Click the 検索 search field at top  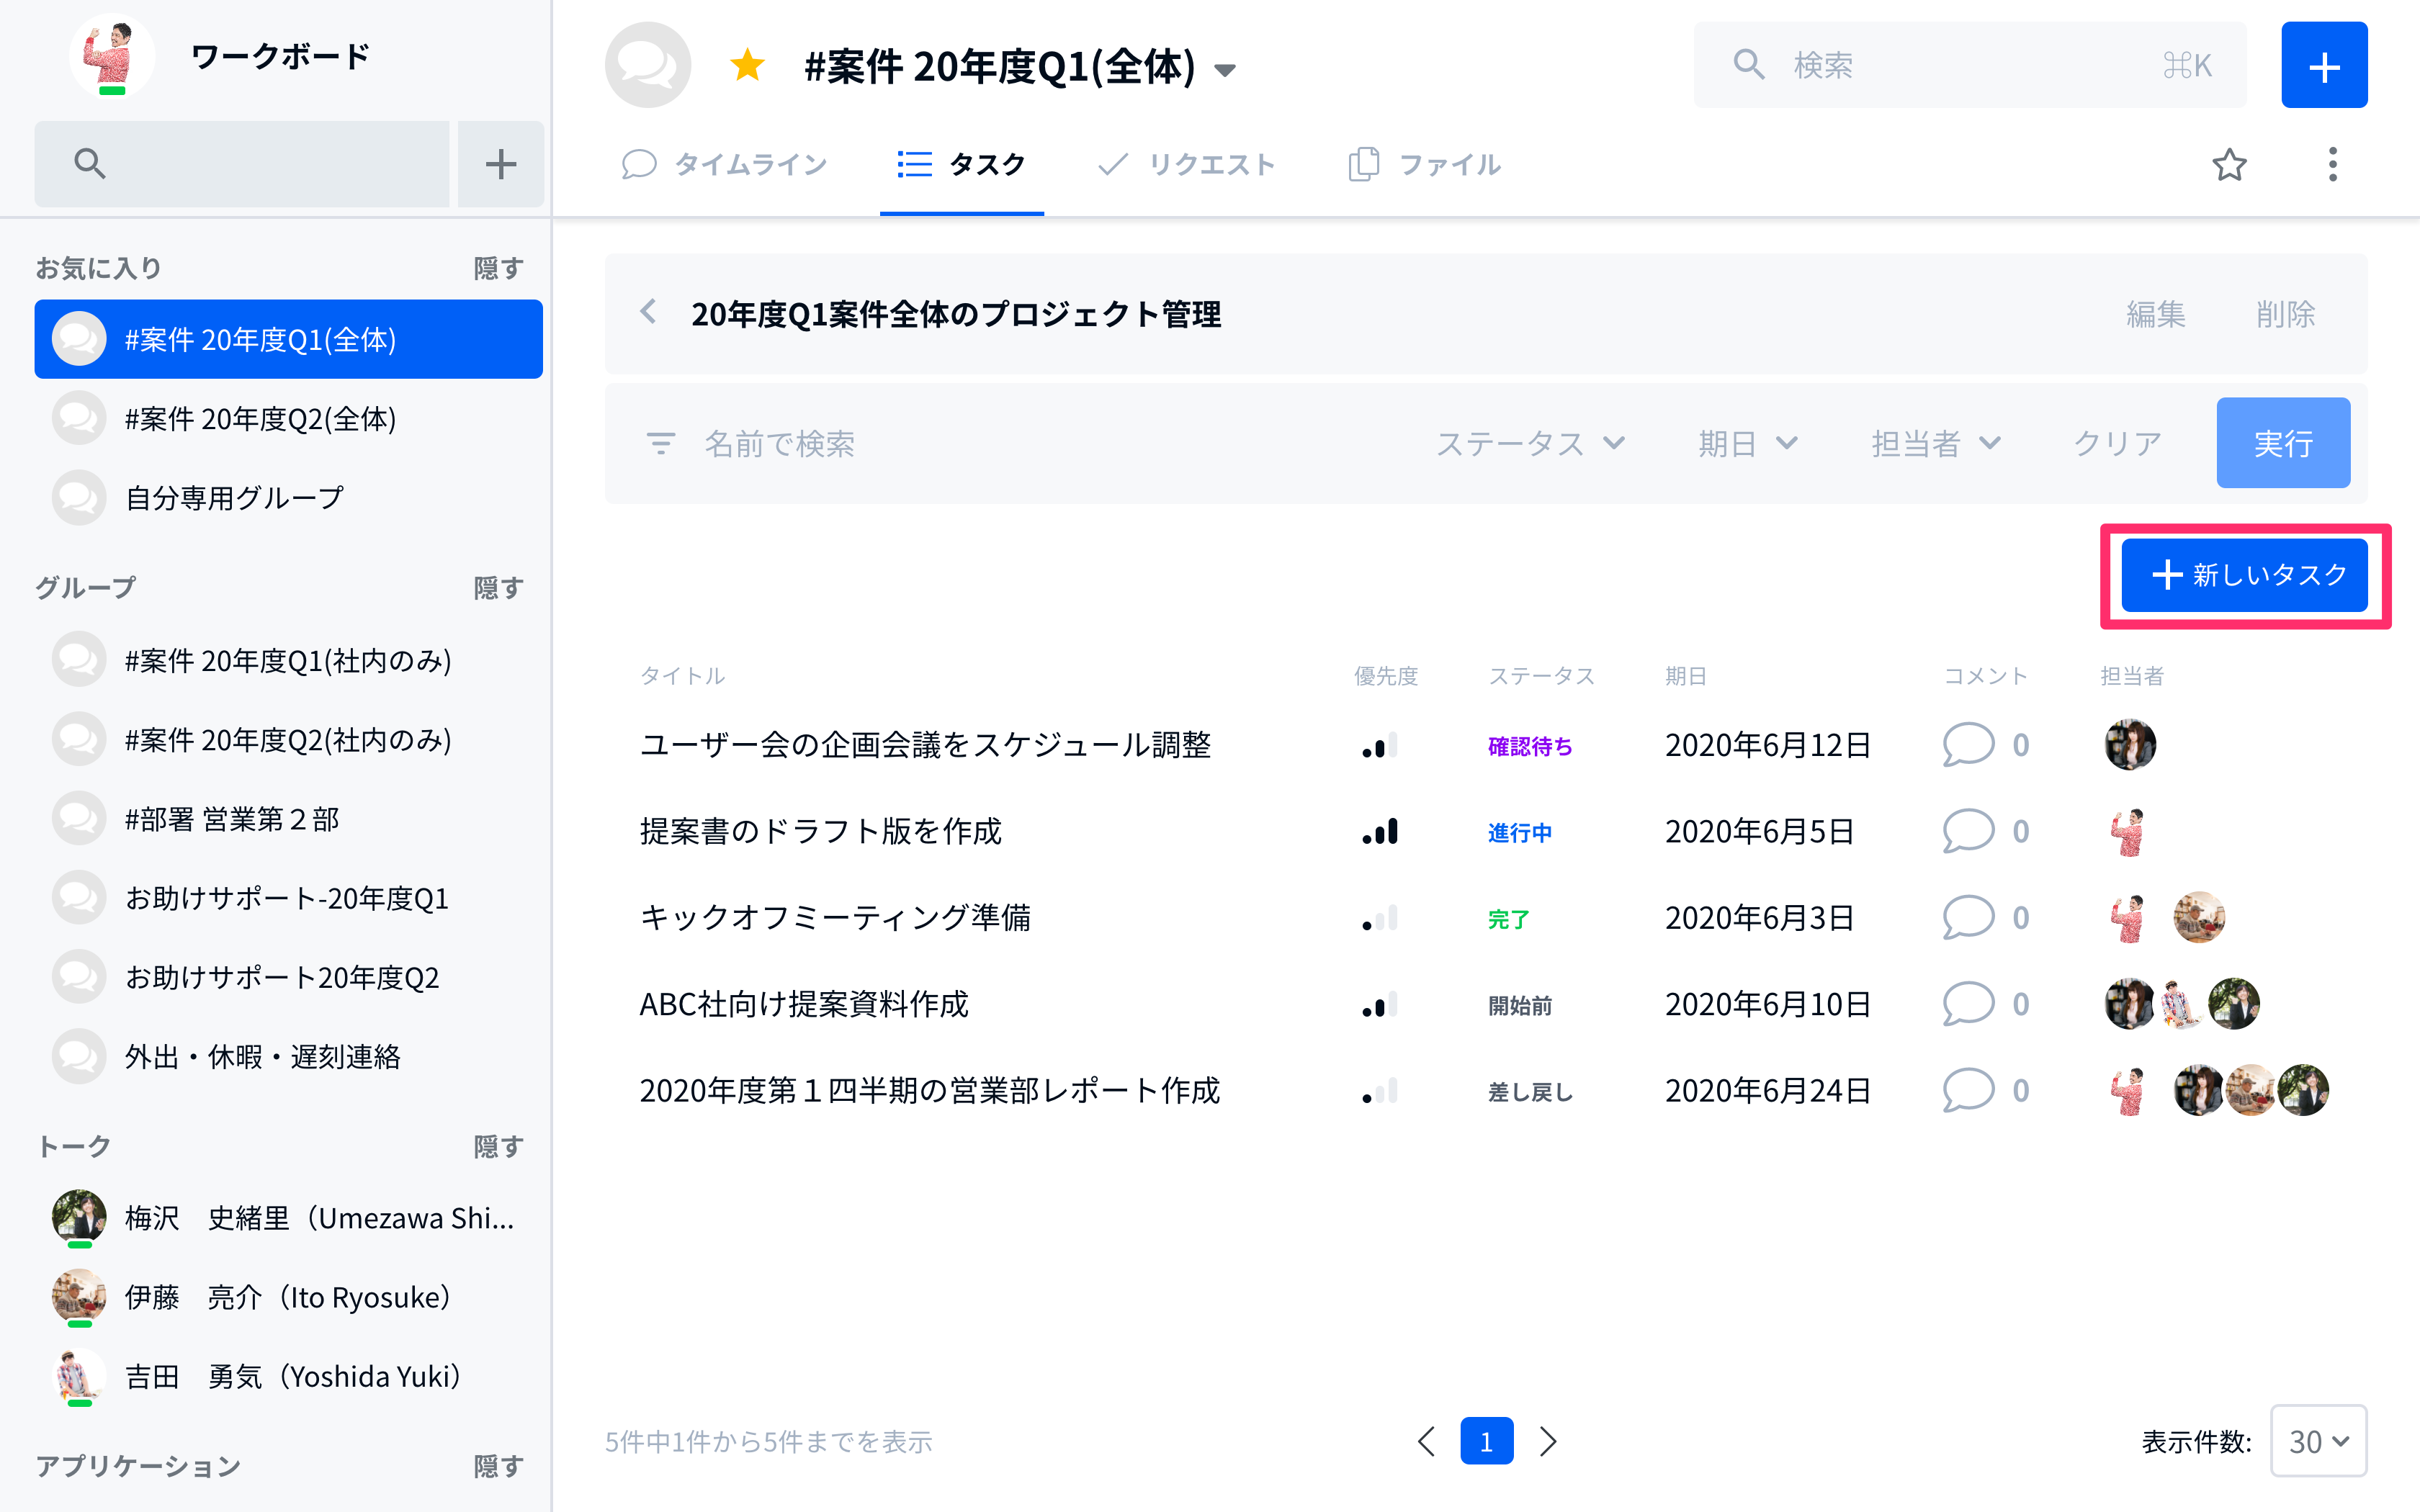point(1969,65)
